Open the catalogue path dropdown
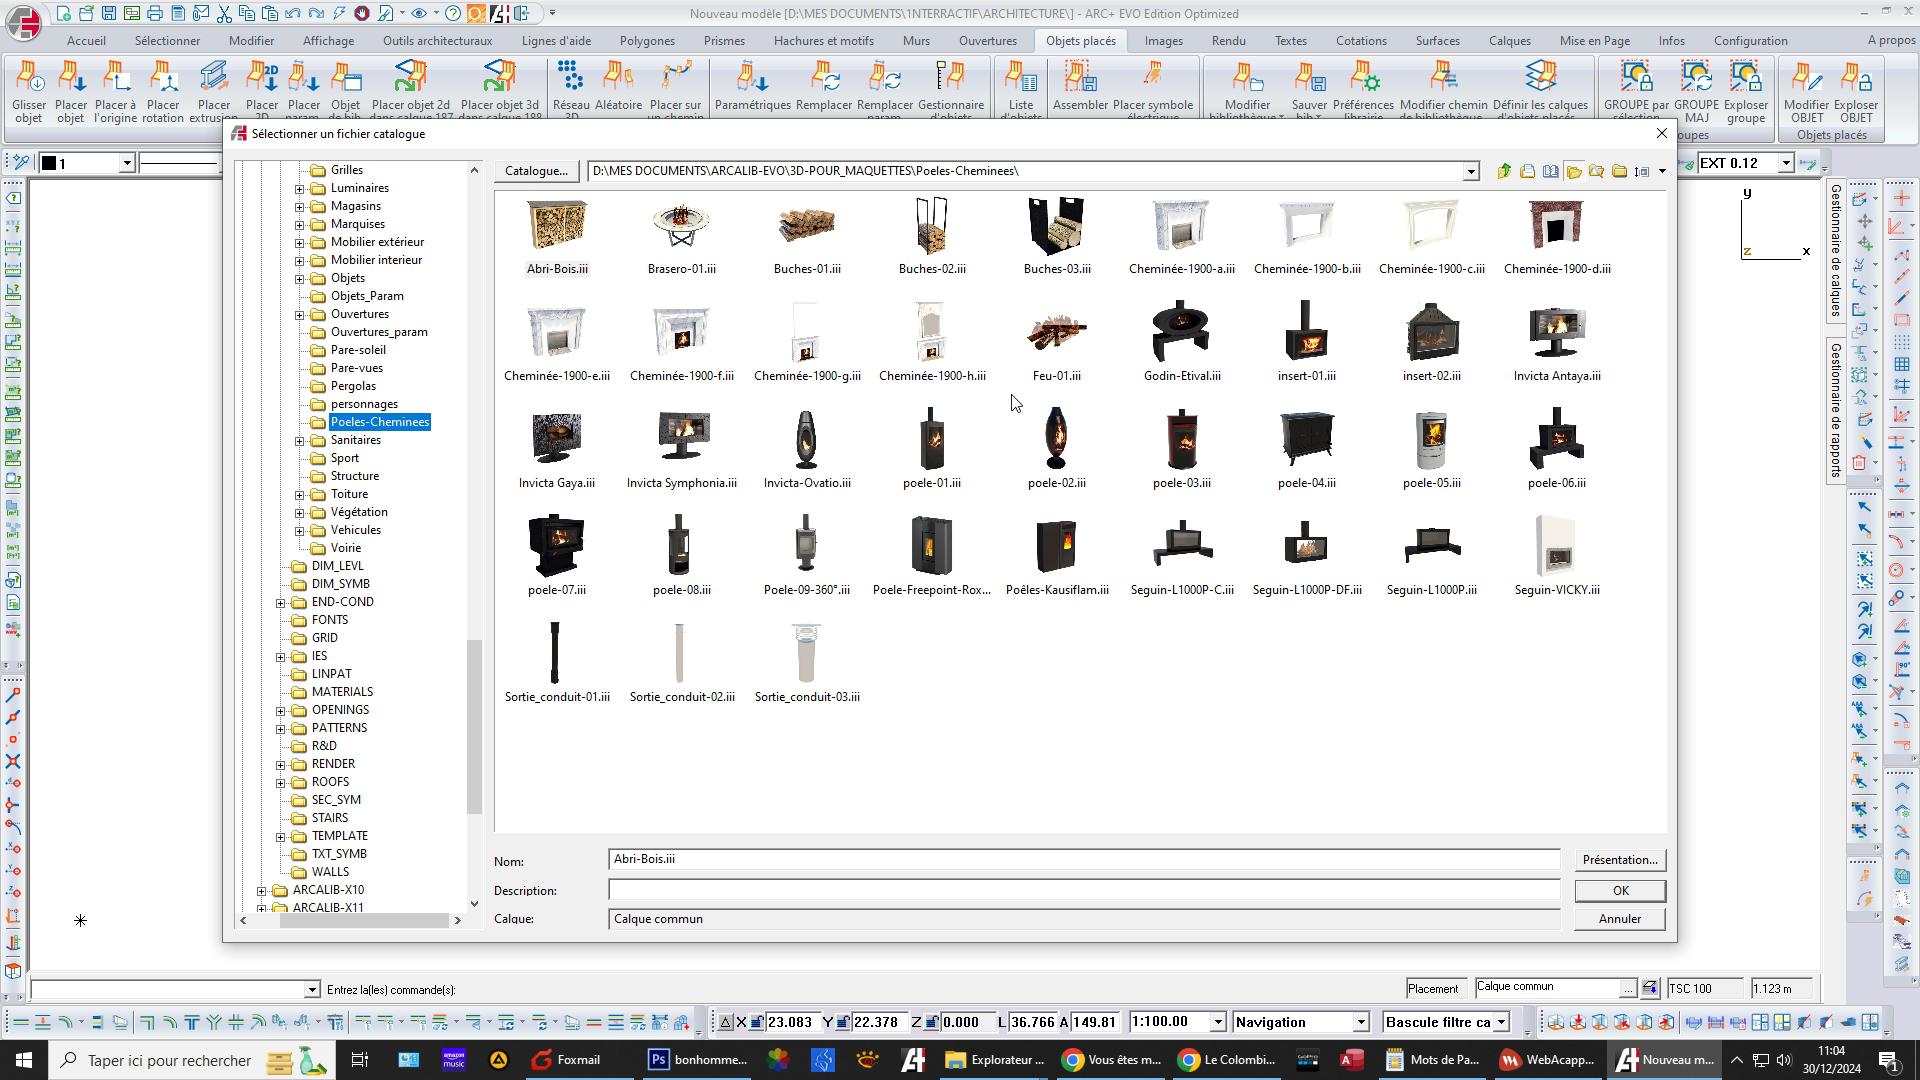Image resolution: width=1920 pixels, height=1080 pixels. pyautogui.click(x=1470, y=172)
